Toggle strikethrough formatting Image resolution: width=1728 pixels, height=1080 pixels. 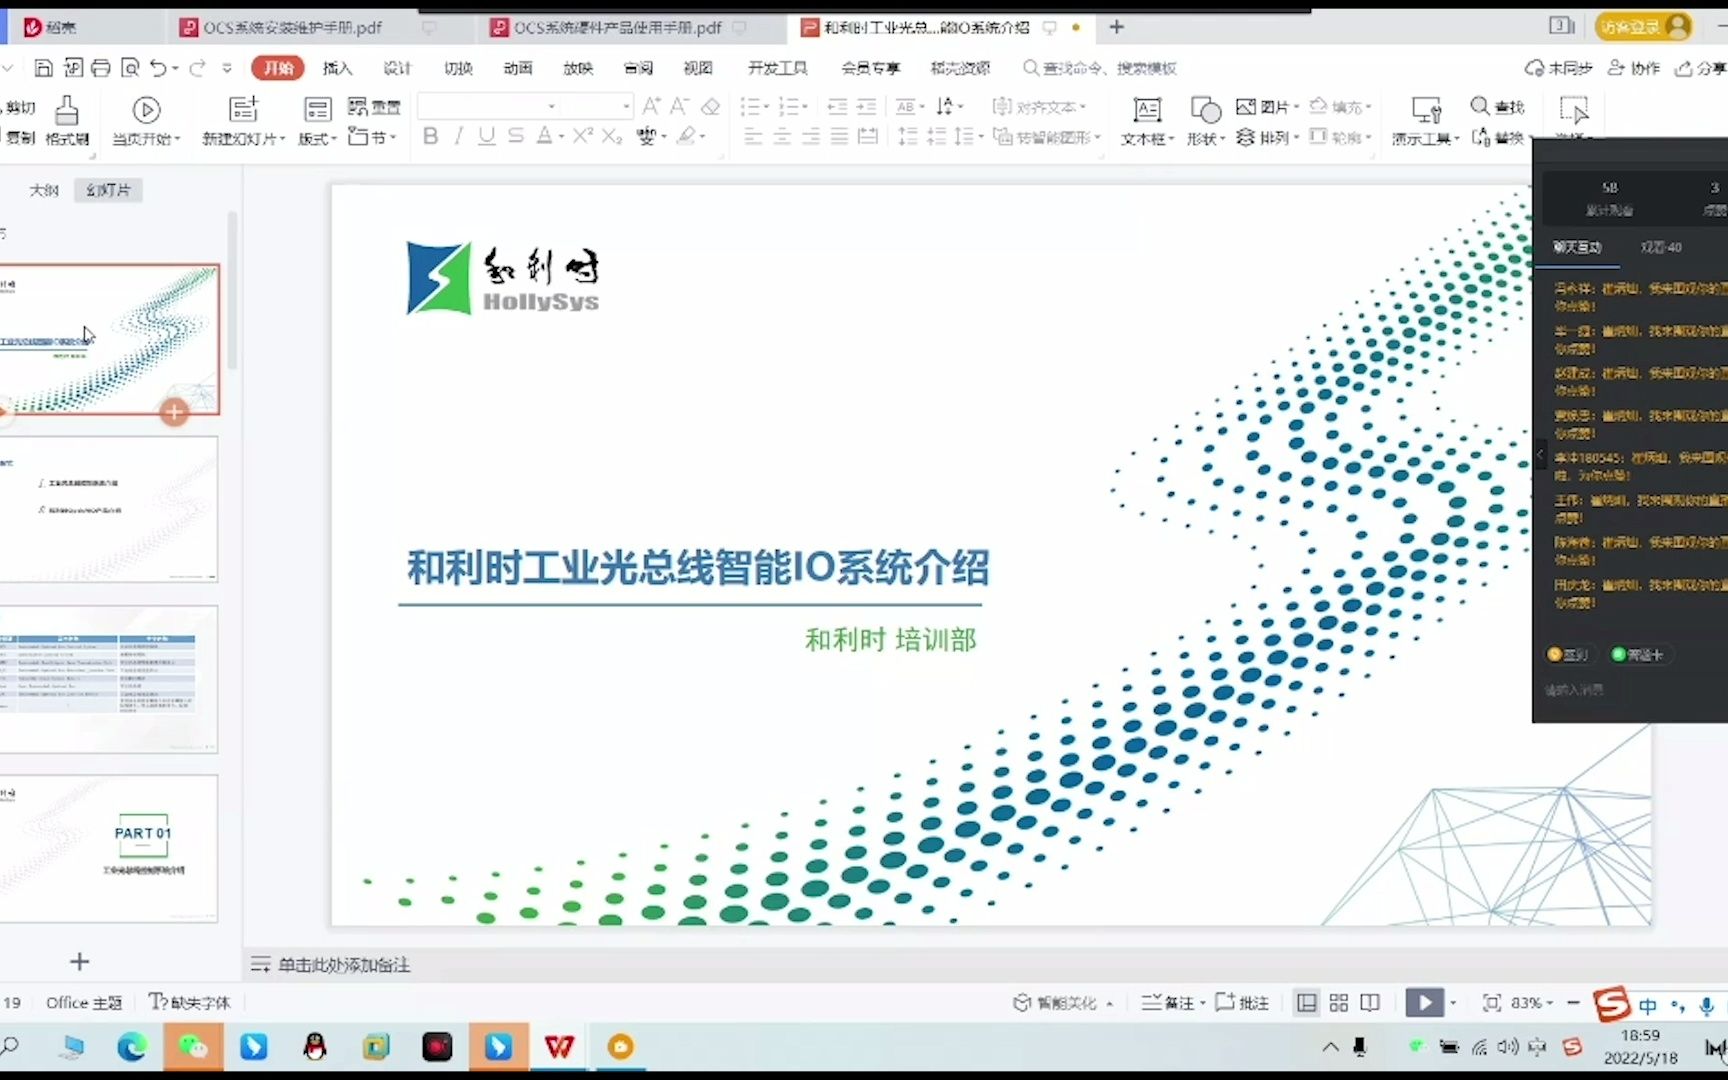coord(516,136)
